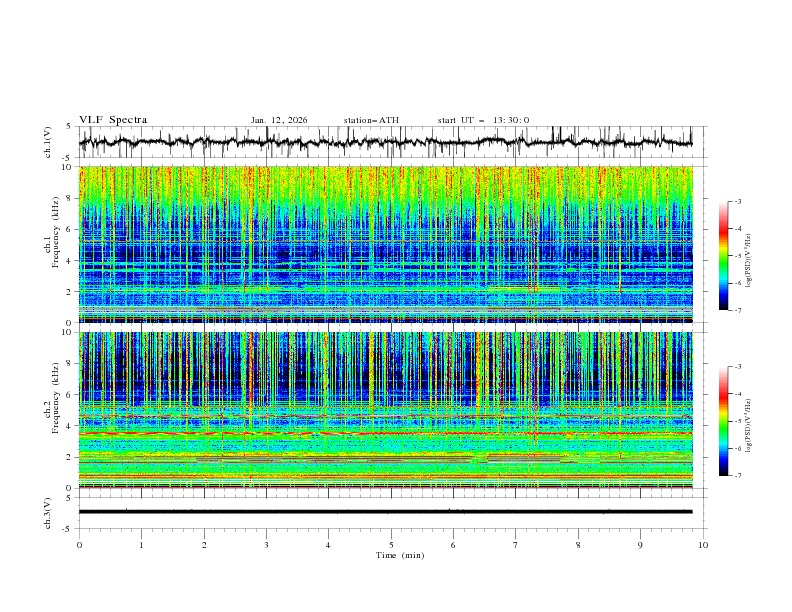
Task: Click the ch.1 log(PSD) colorbar label
Action: (749, 261)
